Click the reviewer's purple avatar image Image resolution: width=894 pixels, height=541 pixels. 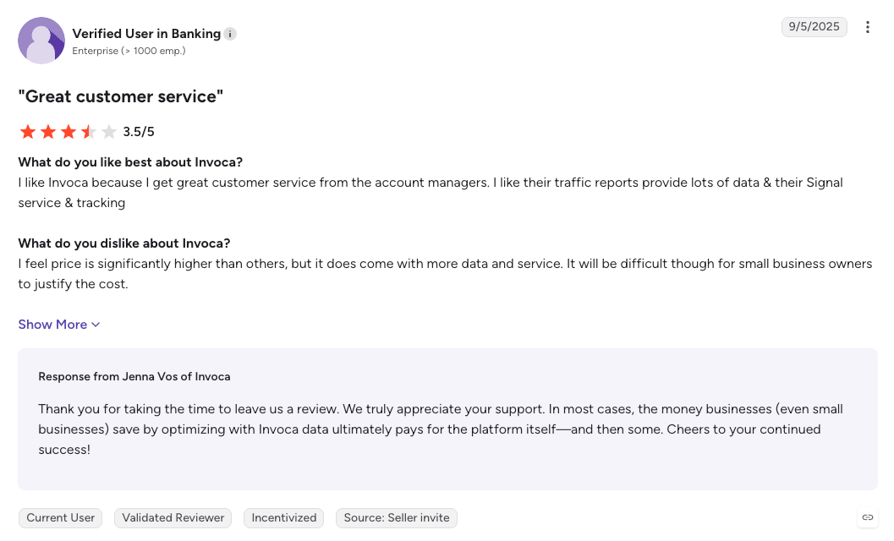point(41,40)
